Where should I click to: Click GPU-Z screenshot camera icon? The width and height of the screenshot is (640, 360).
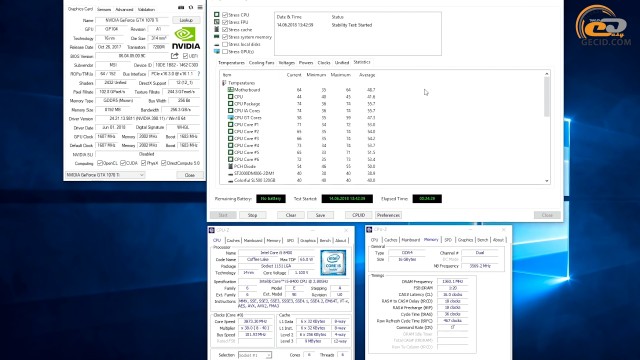click(181, 7)
